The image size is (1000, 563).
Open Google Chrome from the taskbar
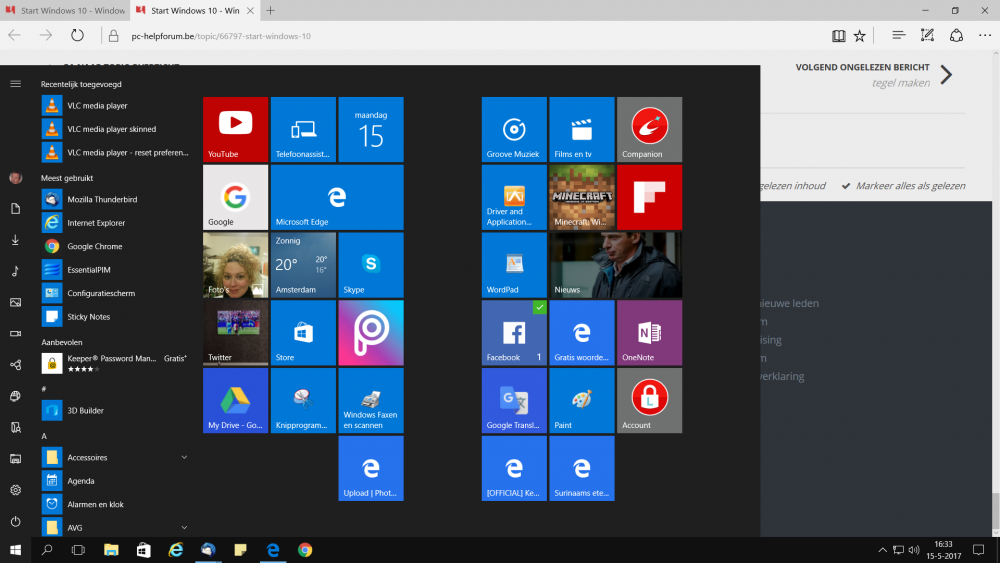(305, 550)
